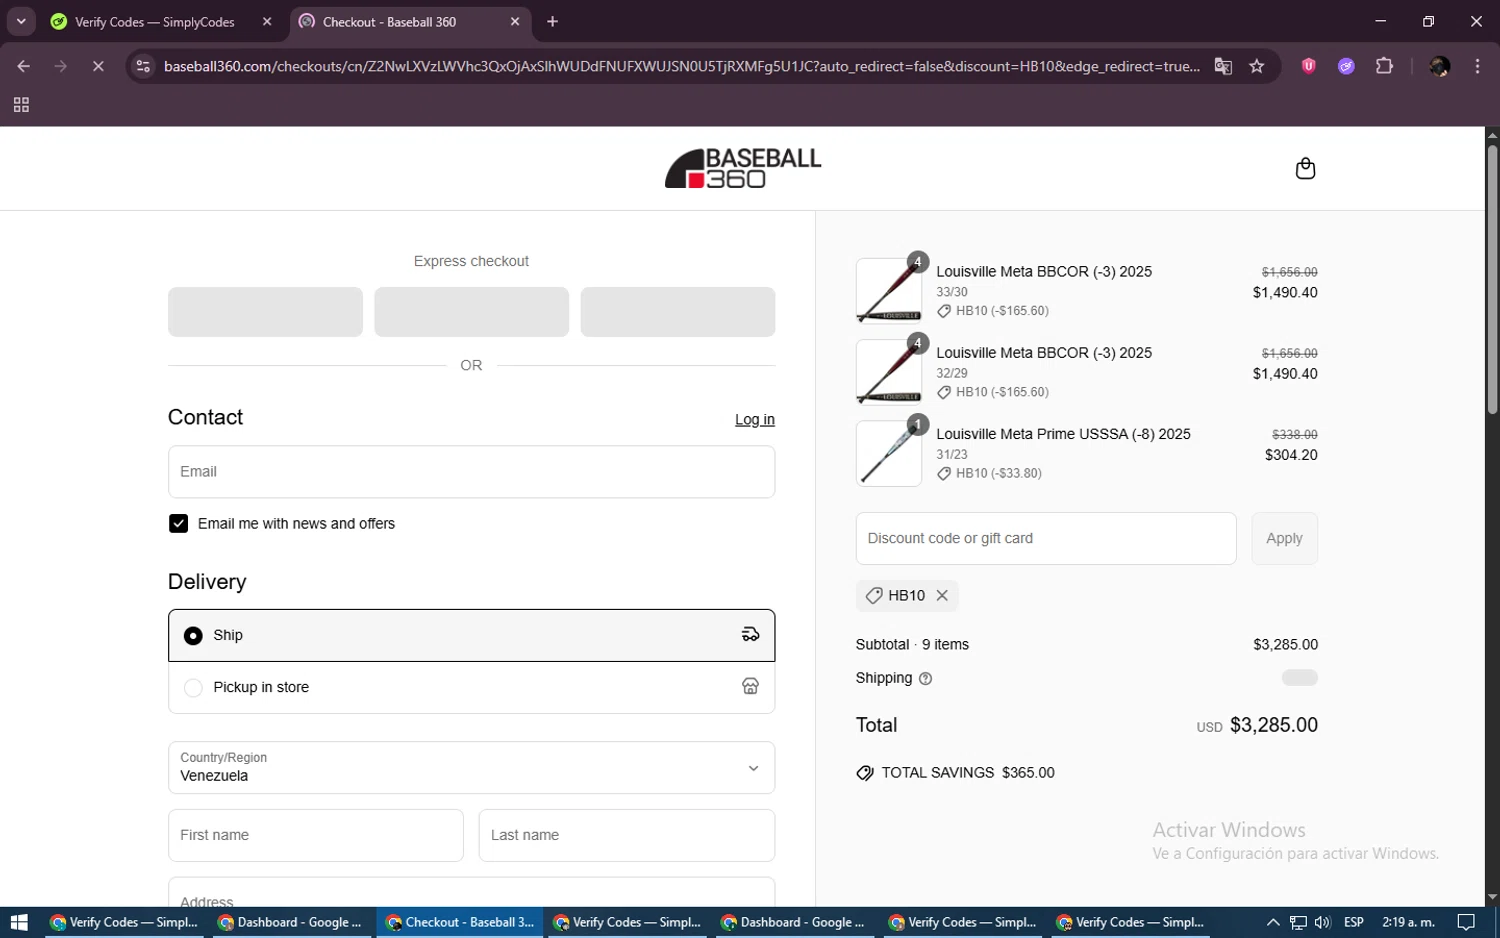
Task: Show hidden system tray icons
Action: tap(1272, 922)
